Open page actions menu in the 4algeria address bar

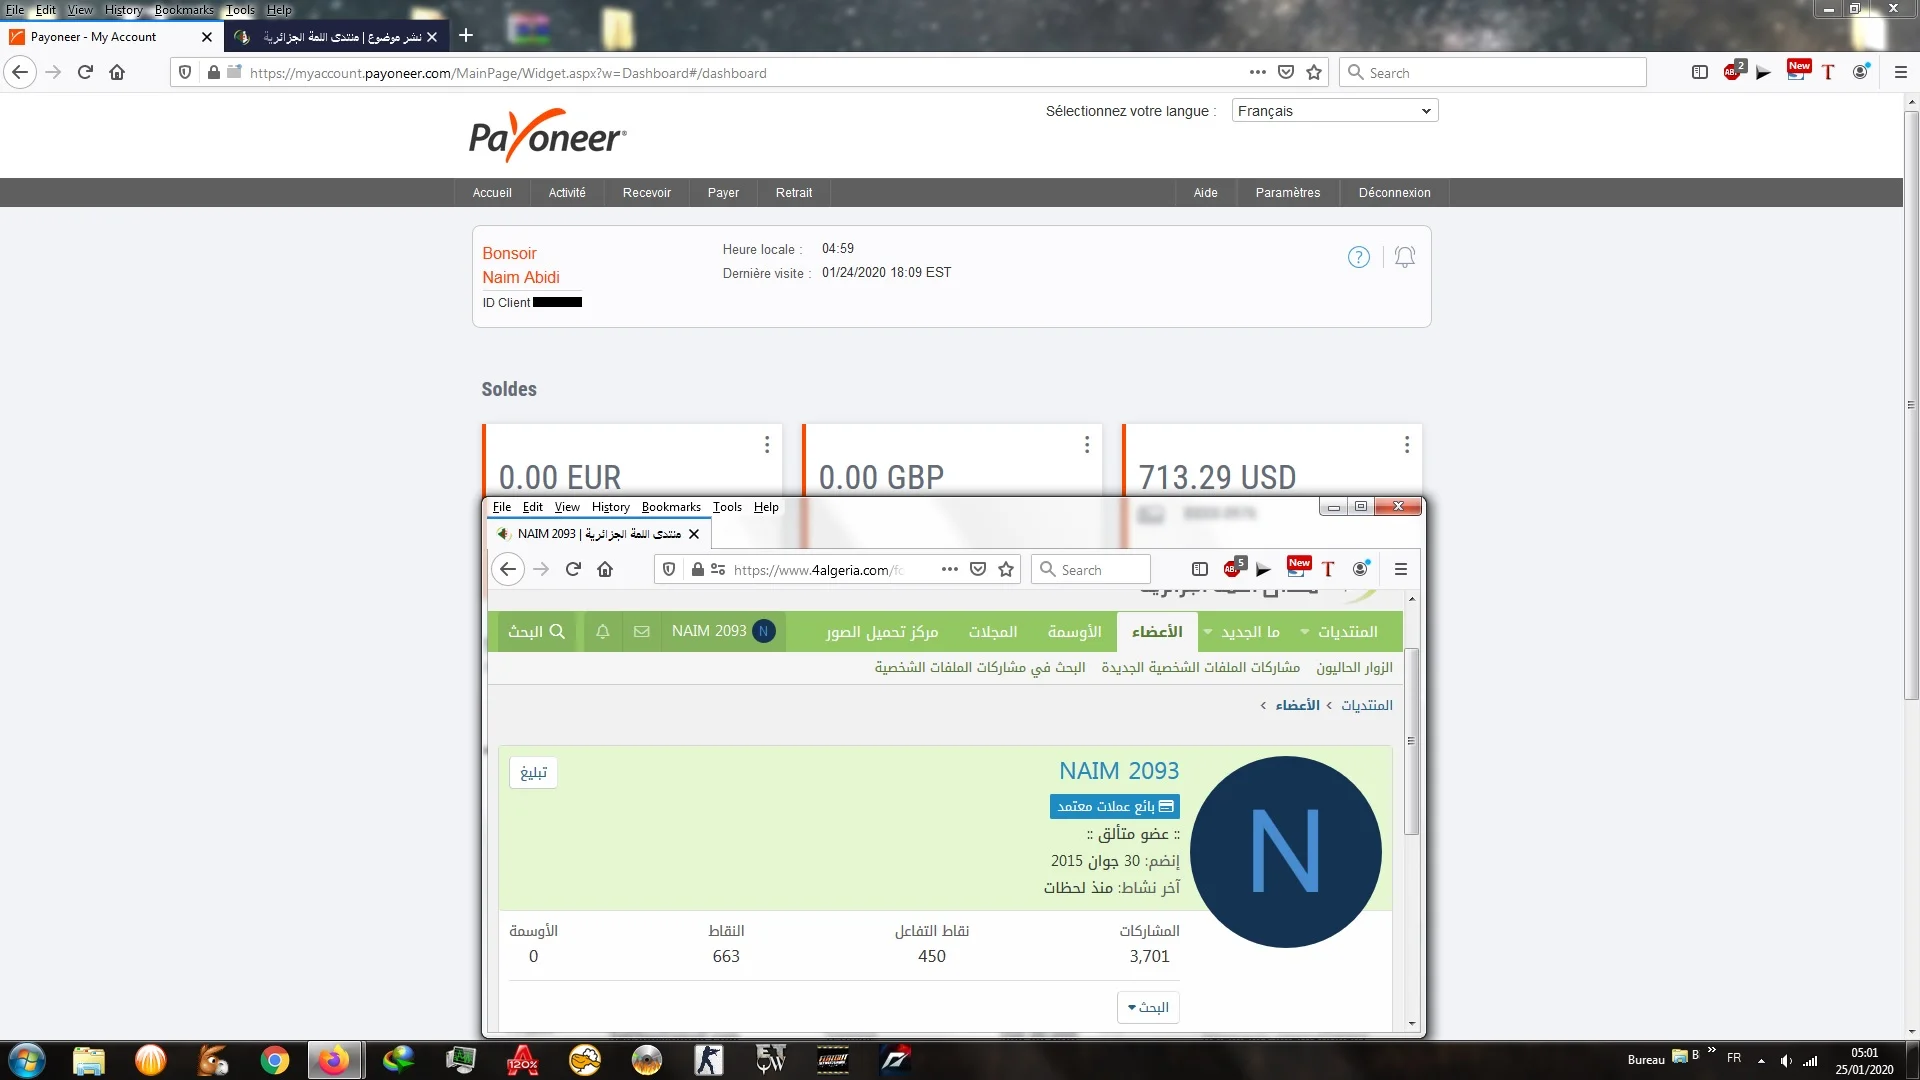coord(950,569)
